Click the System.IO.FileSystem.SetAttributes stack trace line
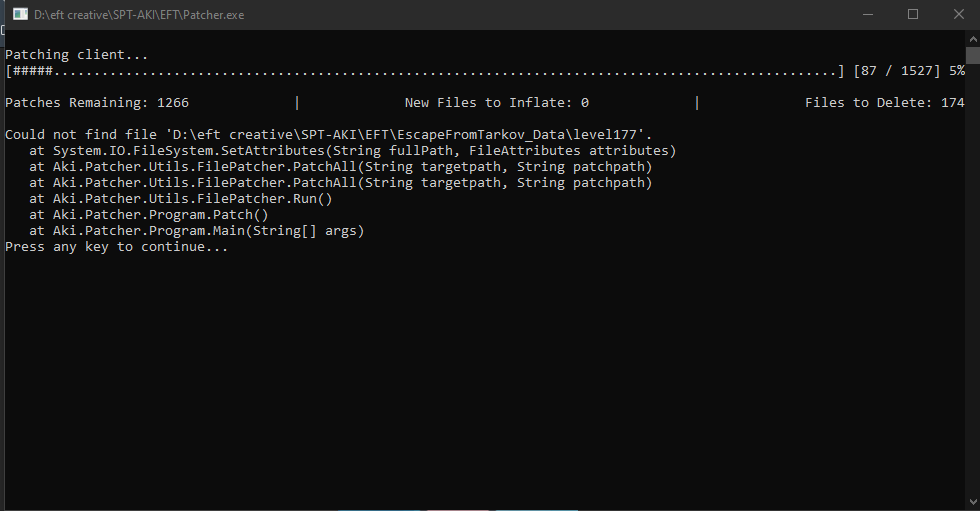The width and height of the screenshot is (980, 511). [352, 151]
